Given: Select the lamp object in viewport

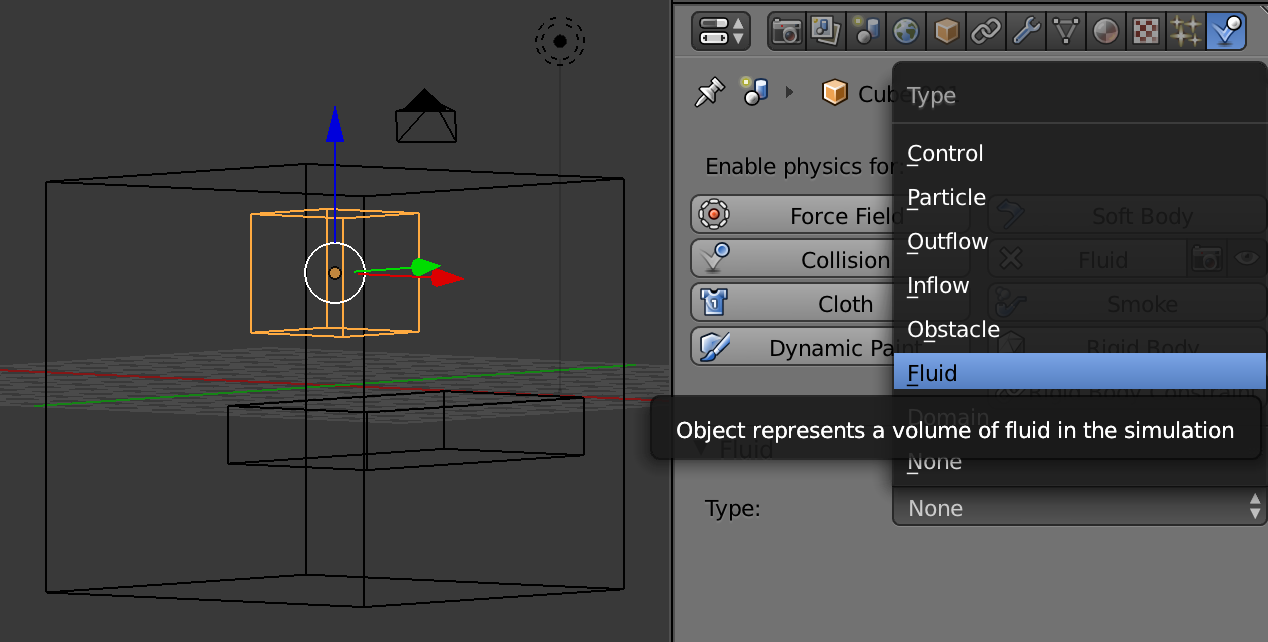Looking at the screenshot, I should (560, 41).
